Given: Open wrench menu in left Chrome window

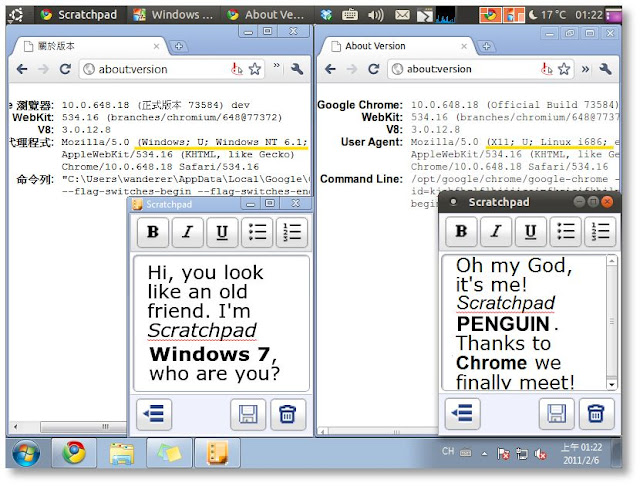Looking at the screenshot, I should pos(297,69).
